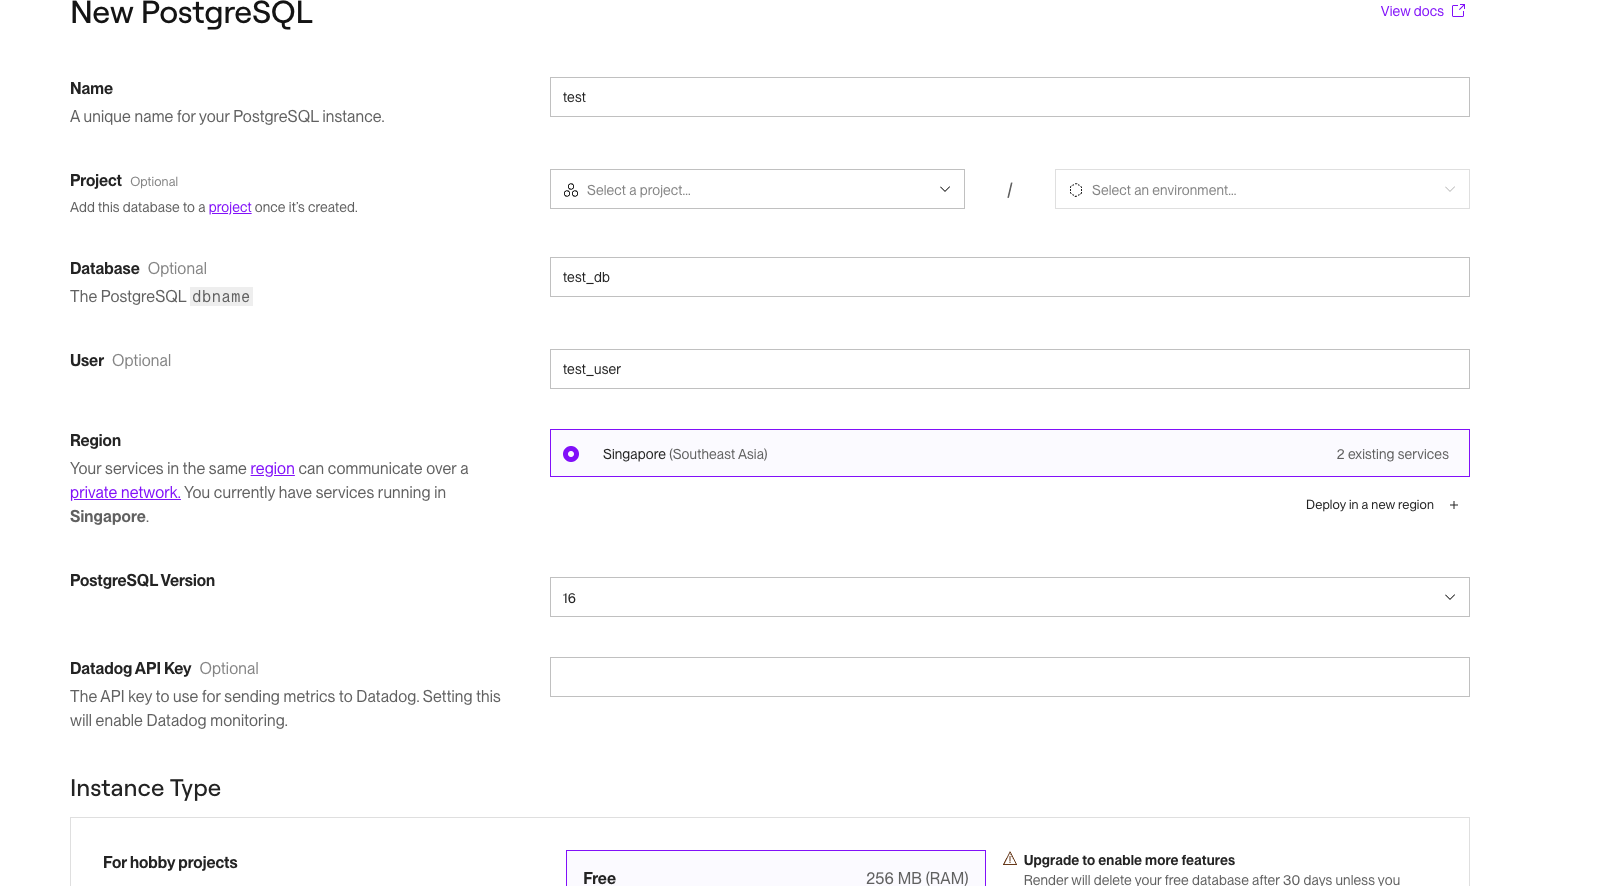Click Deploy in a new region

[x=1369, y=505]
